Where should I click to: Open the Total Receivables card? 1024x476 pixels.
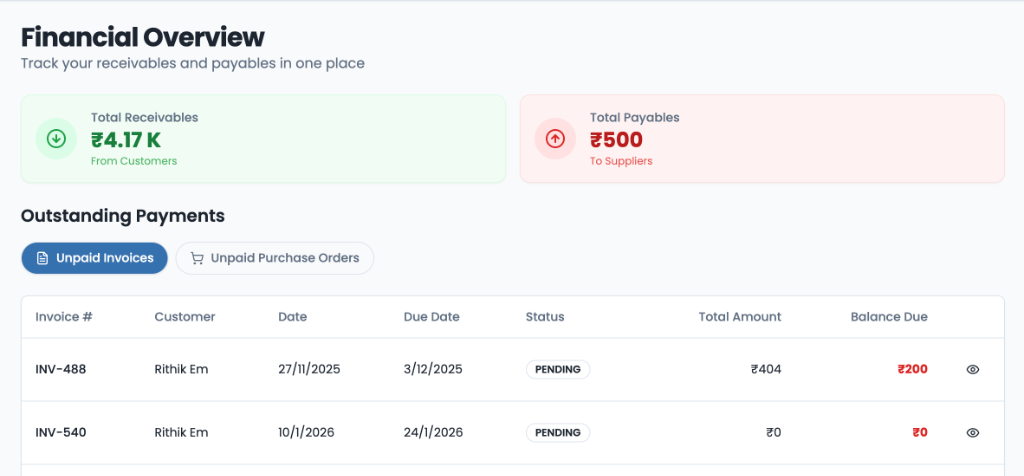pyautogui.click(x=263, y=139)
